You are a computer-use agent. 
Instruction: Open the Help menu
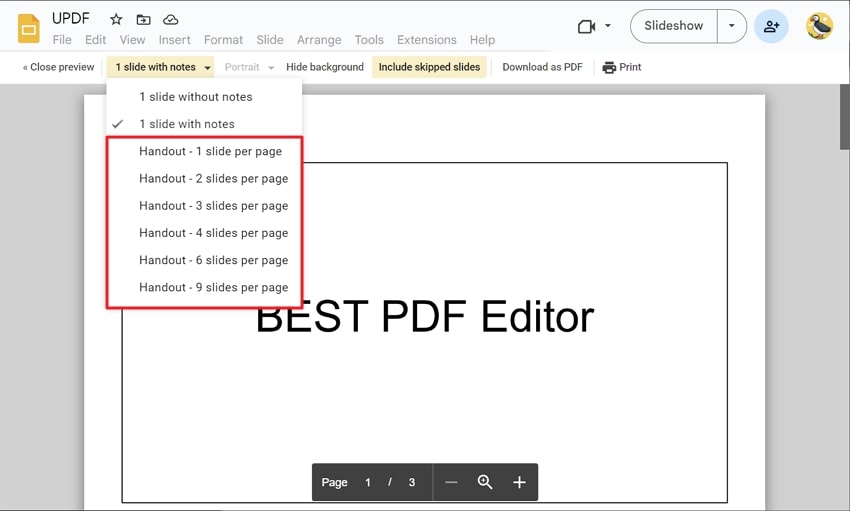pyautogui.click(x=482, y=40)
